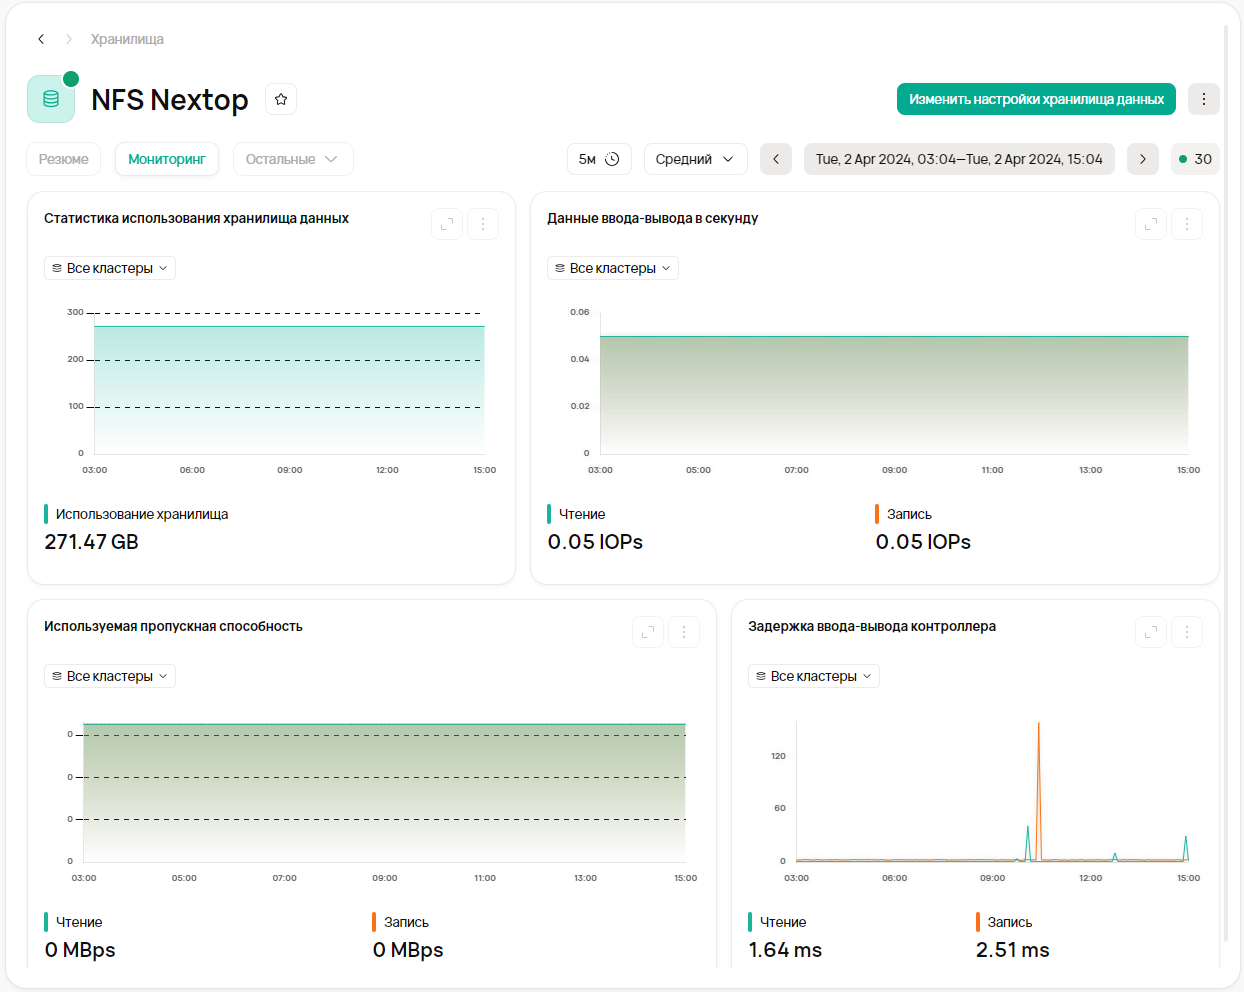Open the Остальные dropdown tab

click(x=292, y=159)
